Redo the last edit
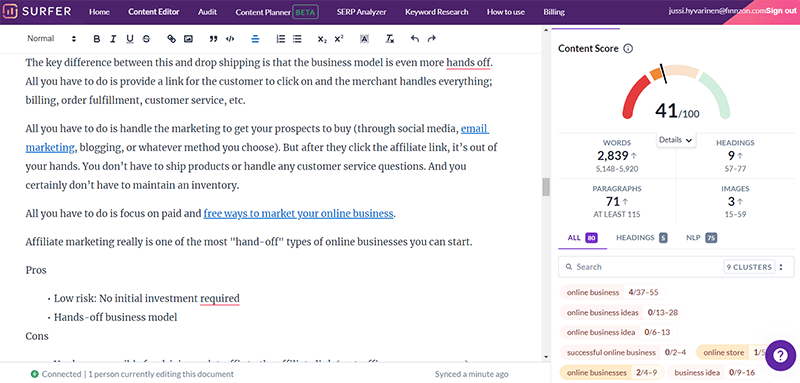This screenshot has height=383, width=800. [x=432, y=39]
